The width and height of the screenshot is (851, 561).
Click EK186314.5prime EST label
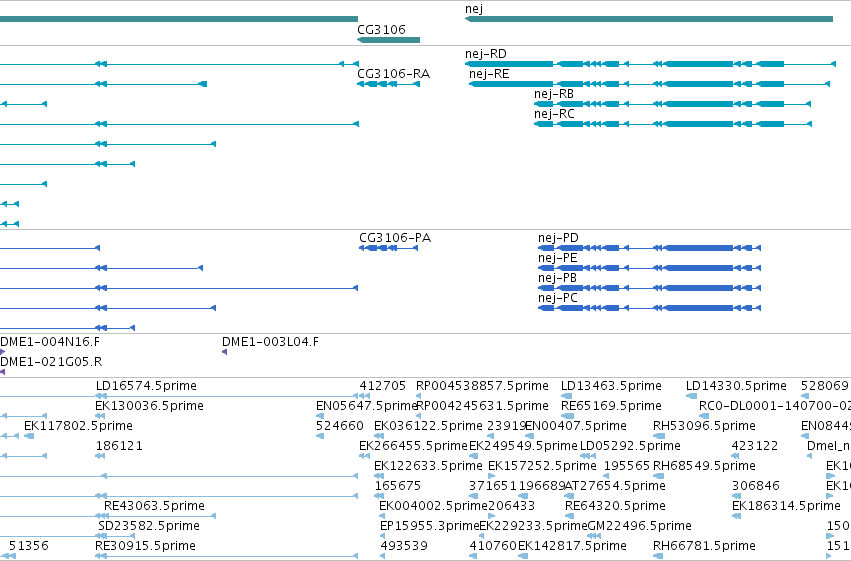(x=786, y=506)
